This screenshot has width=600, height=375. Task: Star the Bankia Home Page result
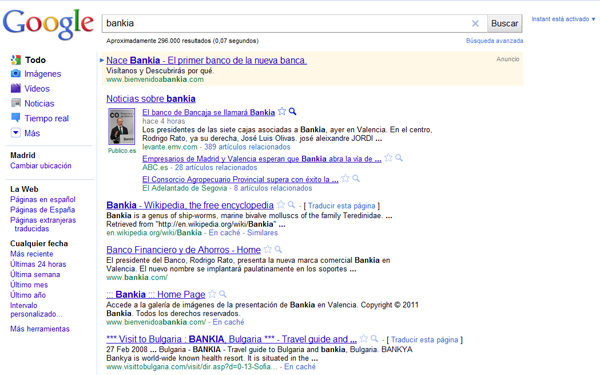click(212, 294)
